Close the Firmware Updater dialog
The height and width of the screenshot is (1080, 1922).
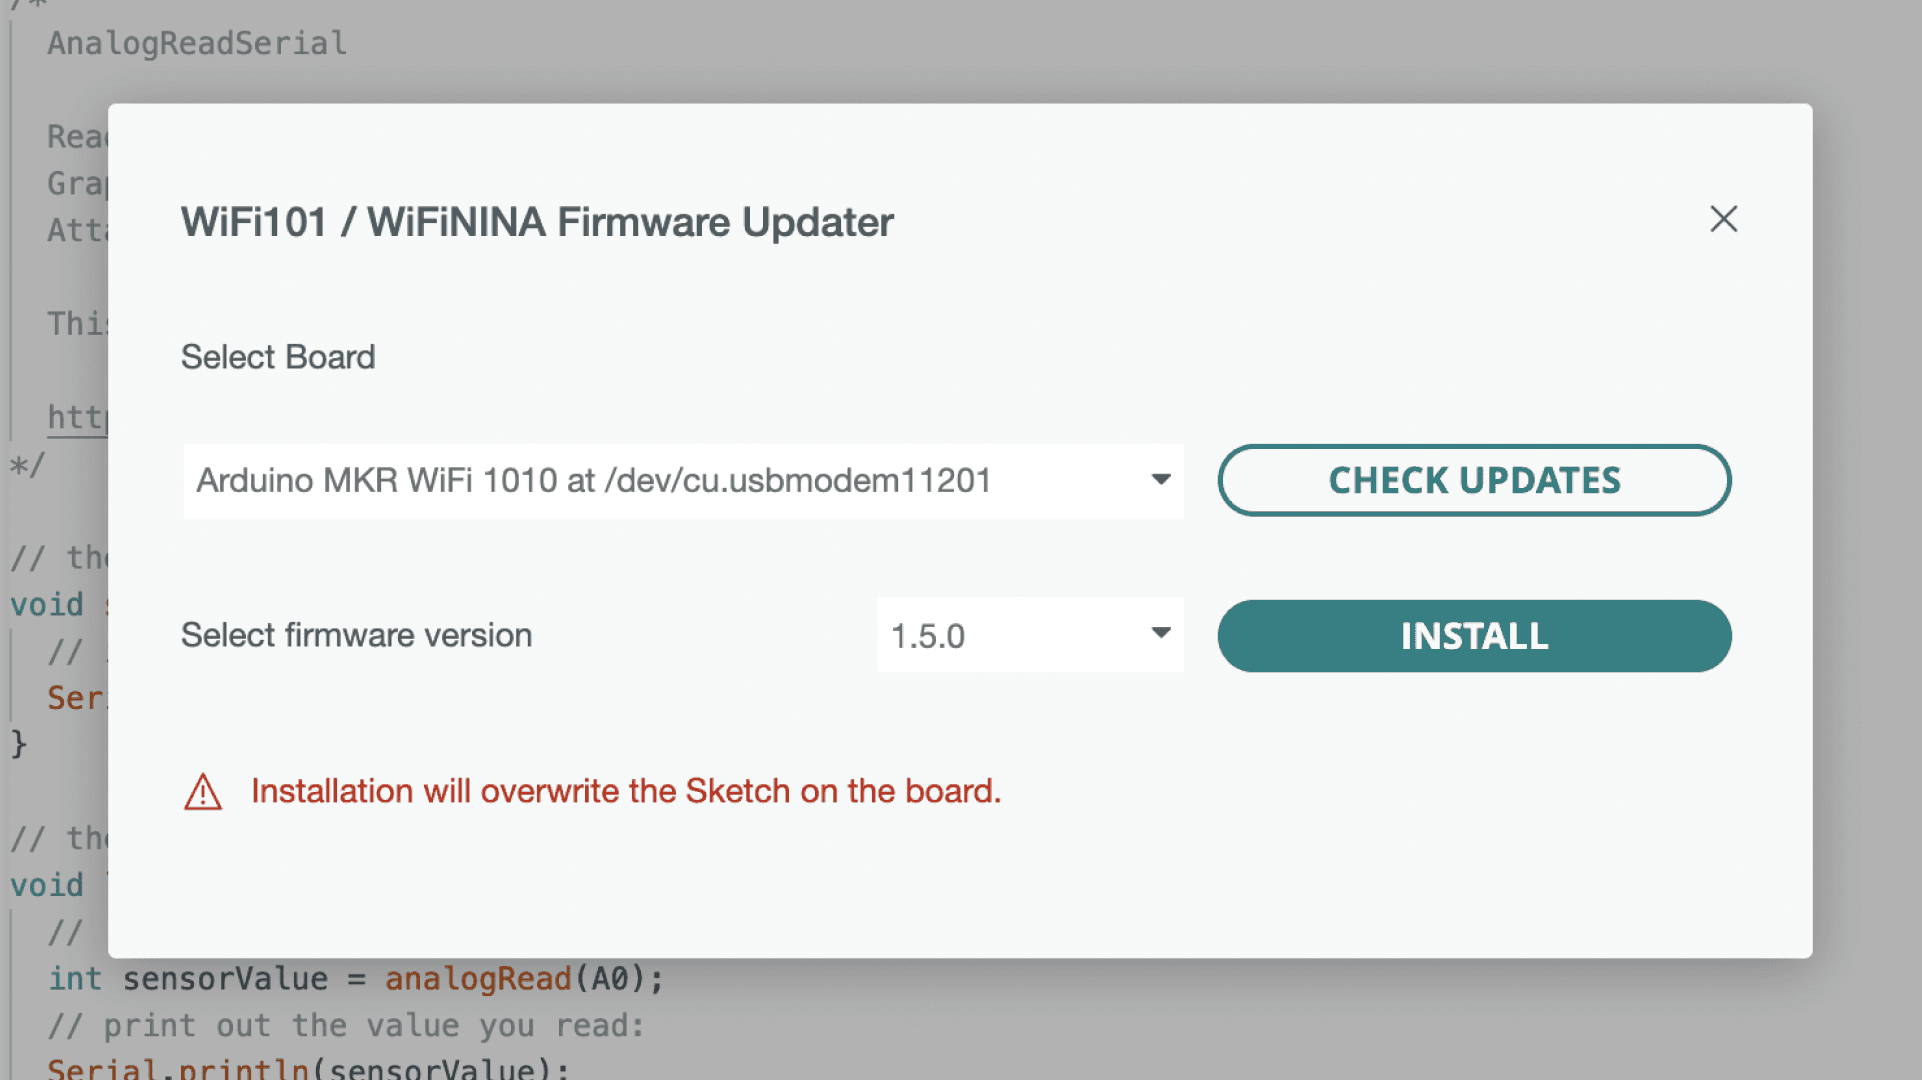point(1723,219)
